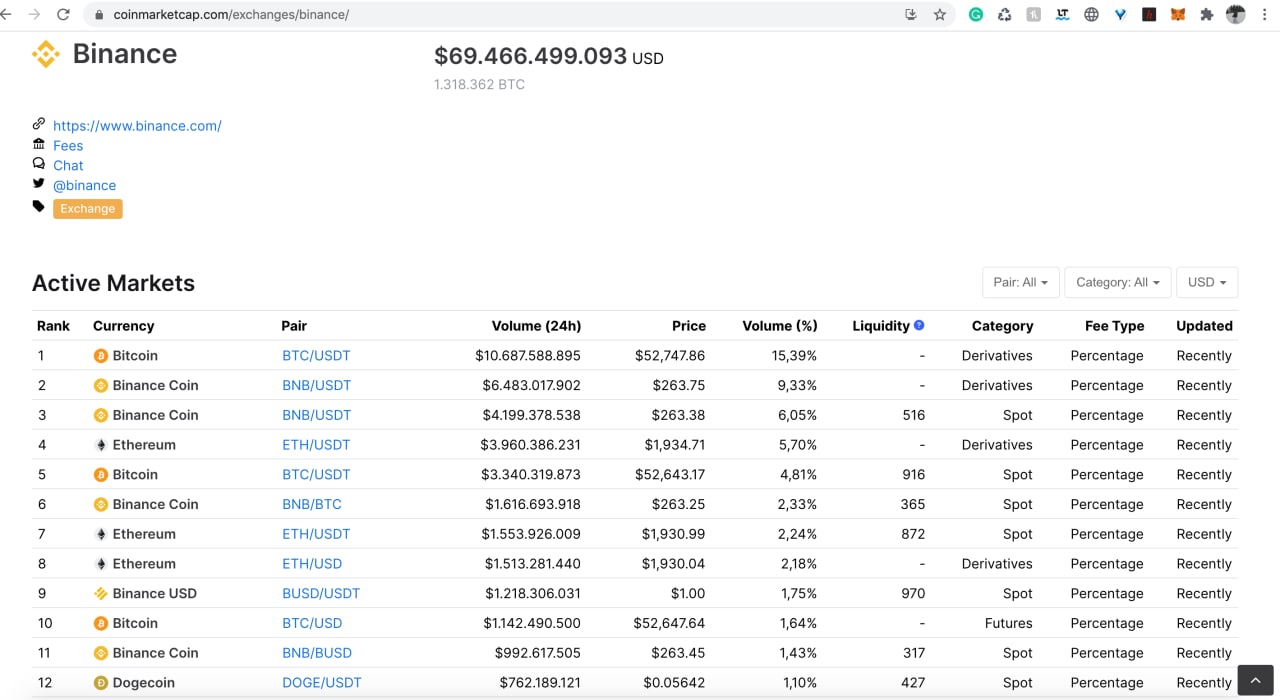Click the 1.318.362 BTC volume text
This screenshot has height=700, width=1280.
click(x=479, y=85)
